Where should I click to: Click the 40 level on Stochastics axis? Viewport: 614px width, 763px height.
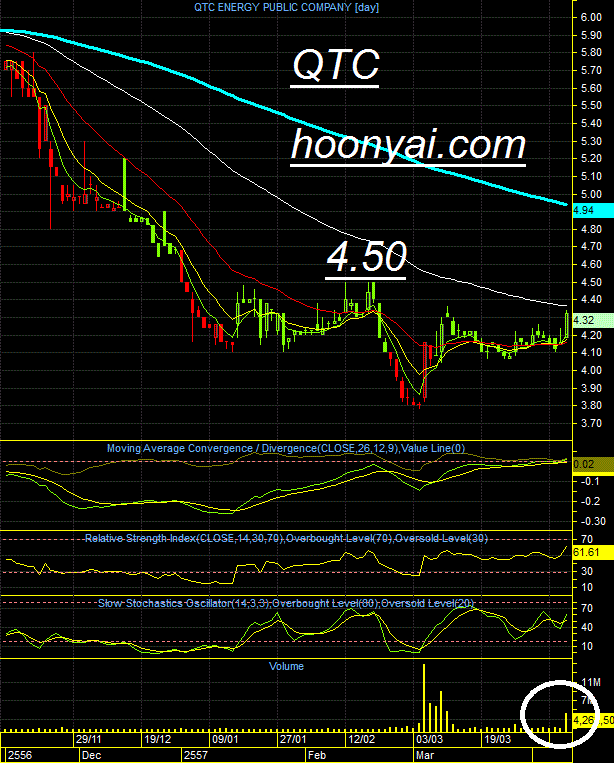(587, 628)
